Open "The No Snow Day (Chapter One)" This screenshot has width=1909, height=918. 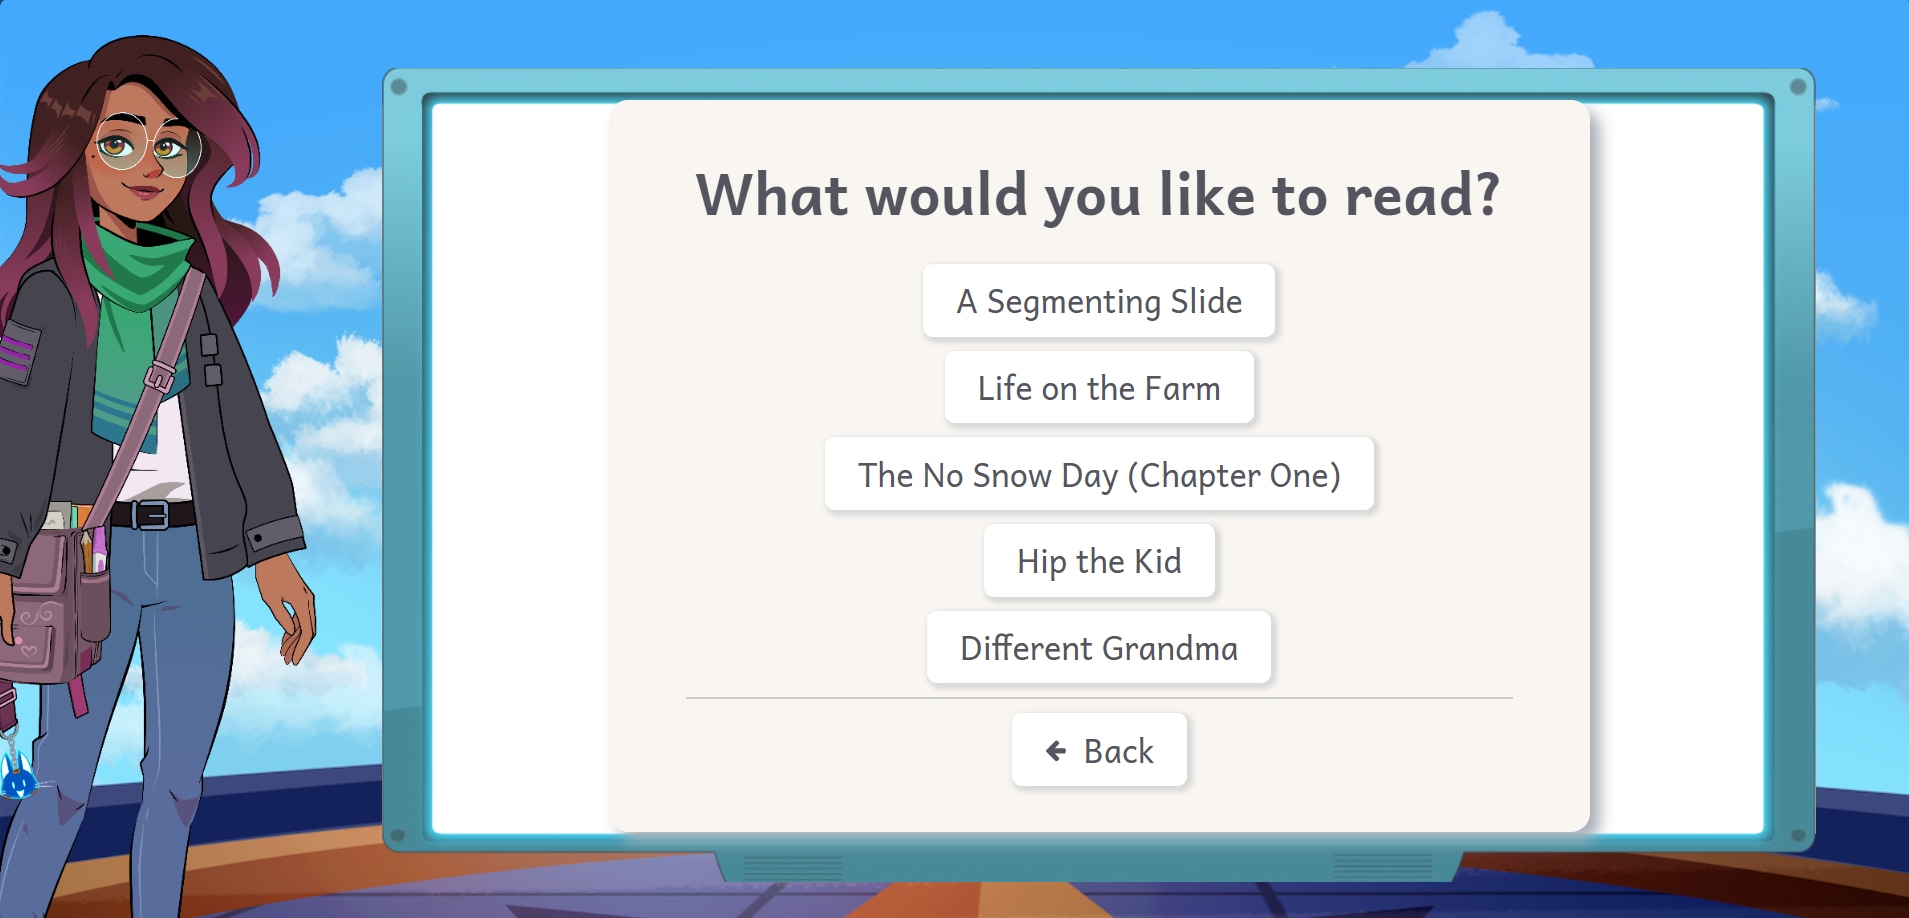coord(1100,475)
